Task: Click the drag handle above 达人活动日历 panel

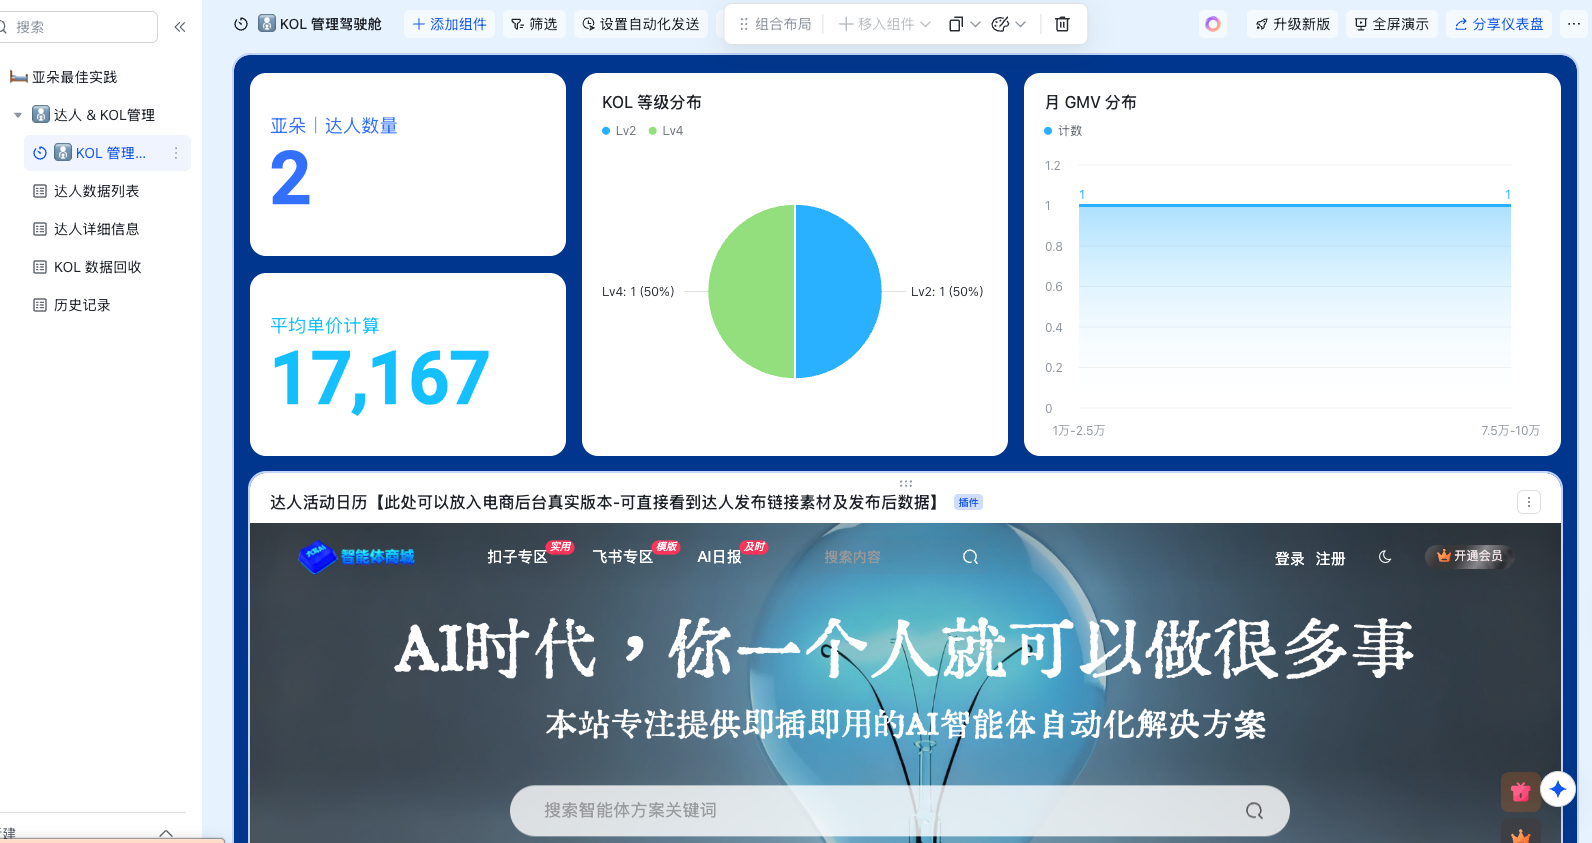Action: coord(906,483)
